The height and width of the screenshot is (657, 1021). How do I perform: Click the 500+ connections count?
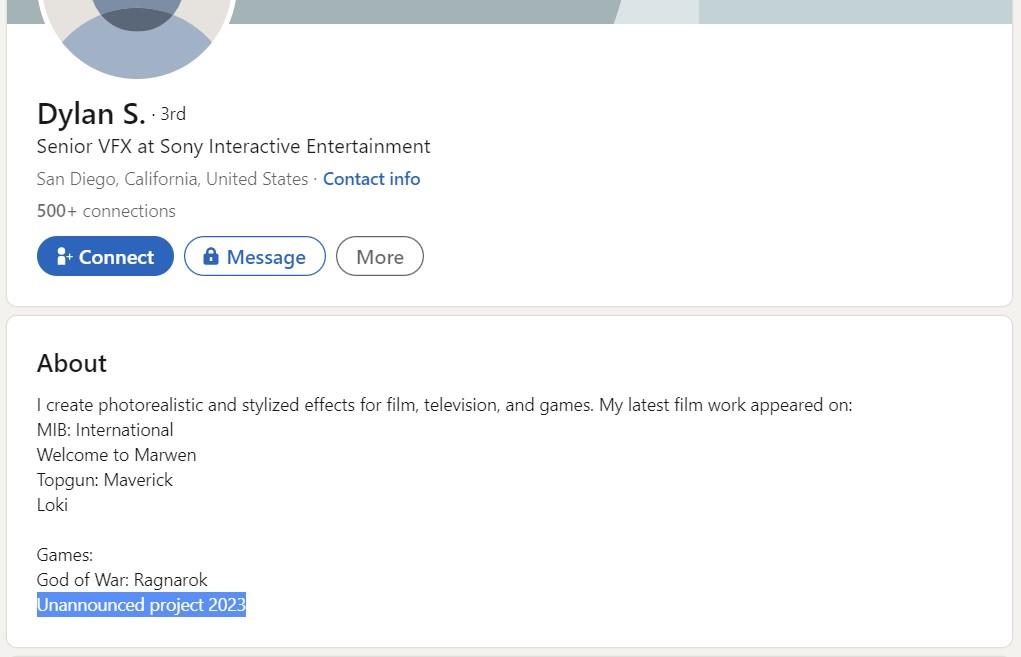point(106,211)
